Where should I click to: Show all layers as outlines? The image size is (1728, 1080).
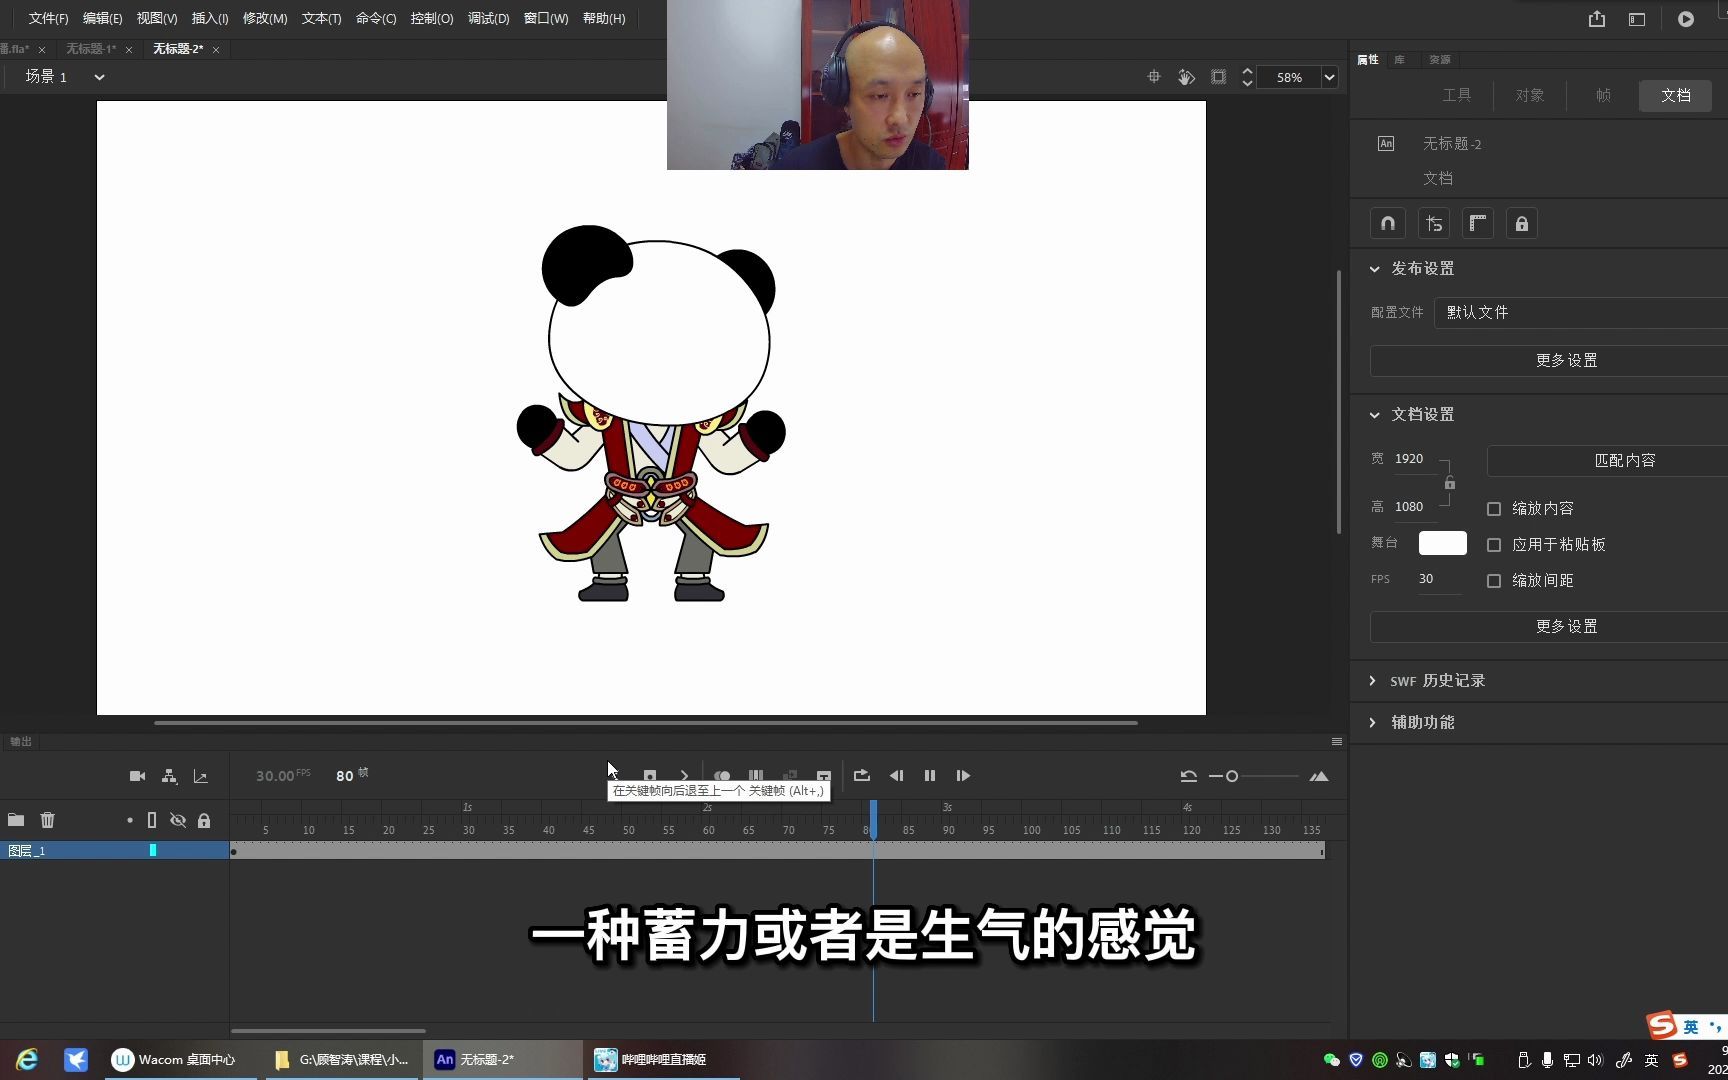pyautogui.click(x=152, y=820)
